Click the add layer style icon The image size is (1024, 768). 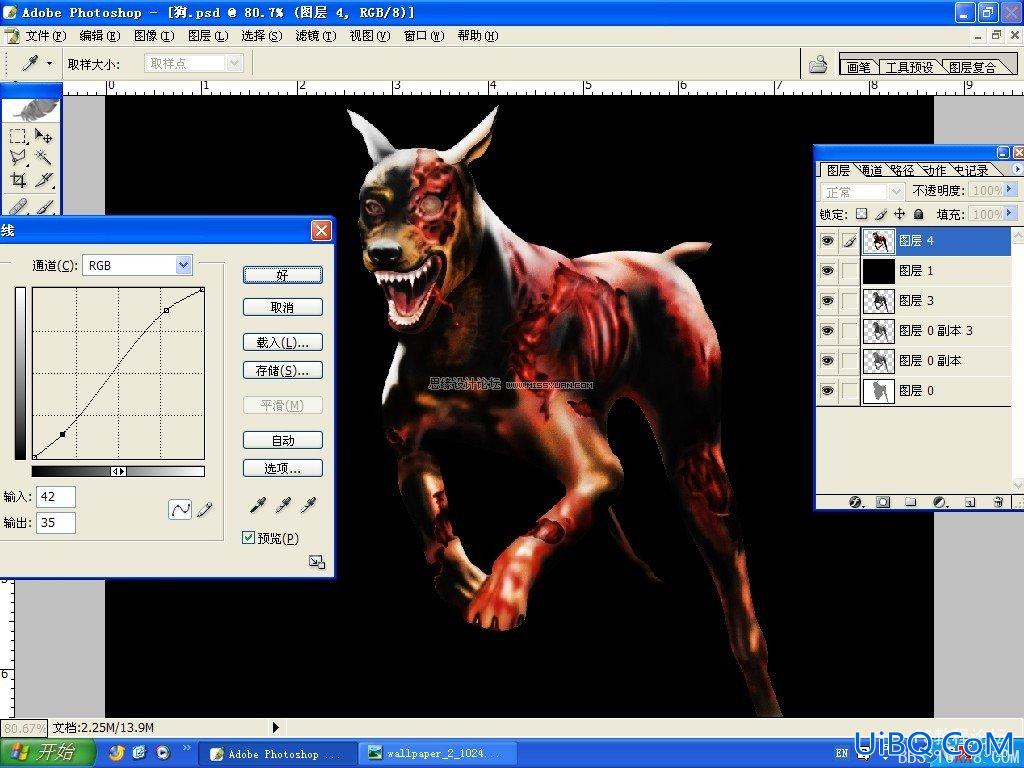point(856,502)
